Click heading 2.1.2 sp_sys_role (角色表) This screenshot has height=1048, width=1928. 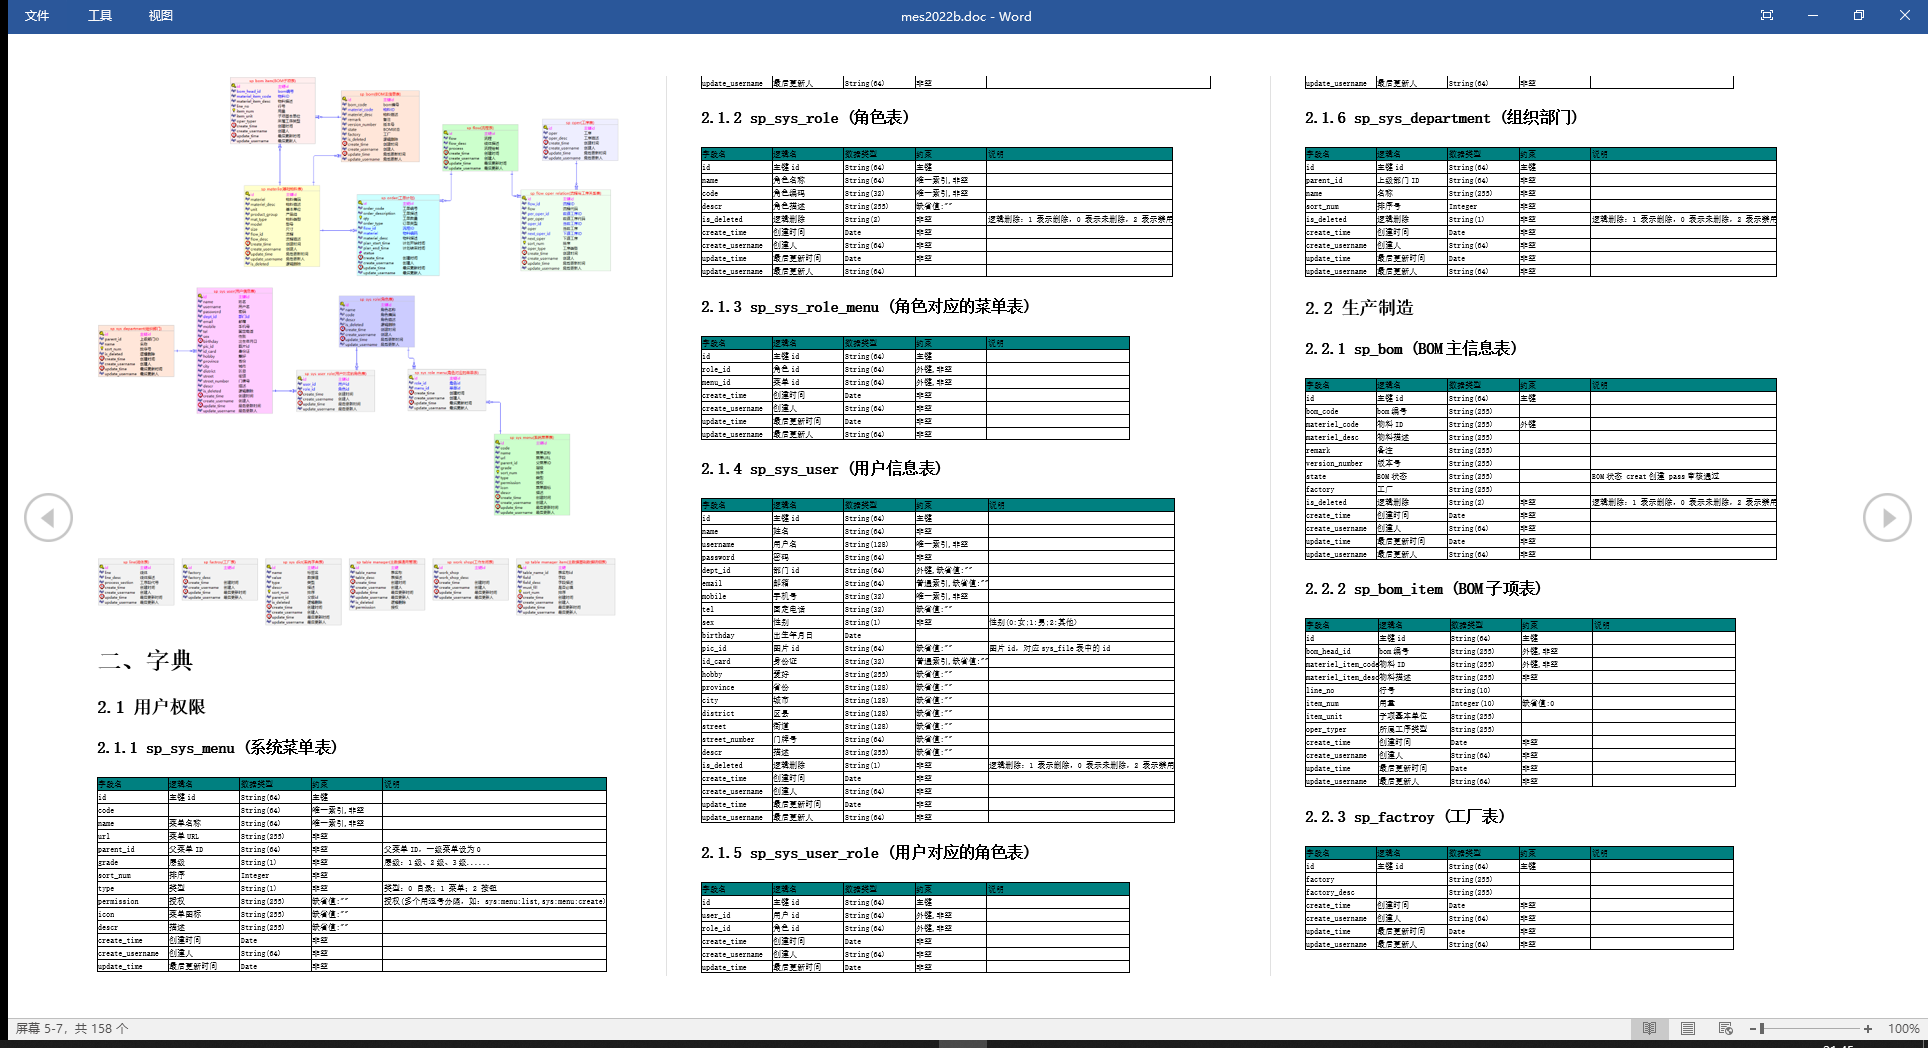[x=805, y=118]
